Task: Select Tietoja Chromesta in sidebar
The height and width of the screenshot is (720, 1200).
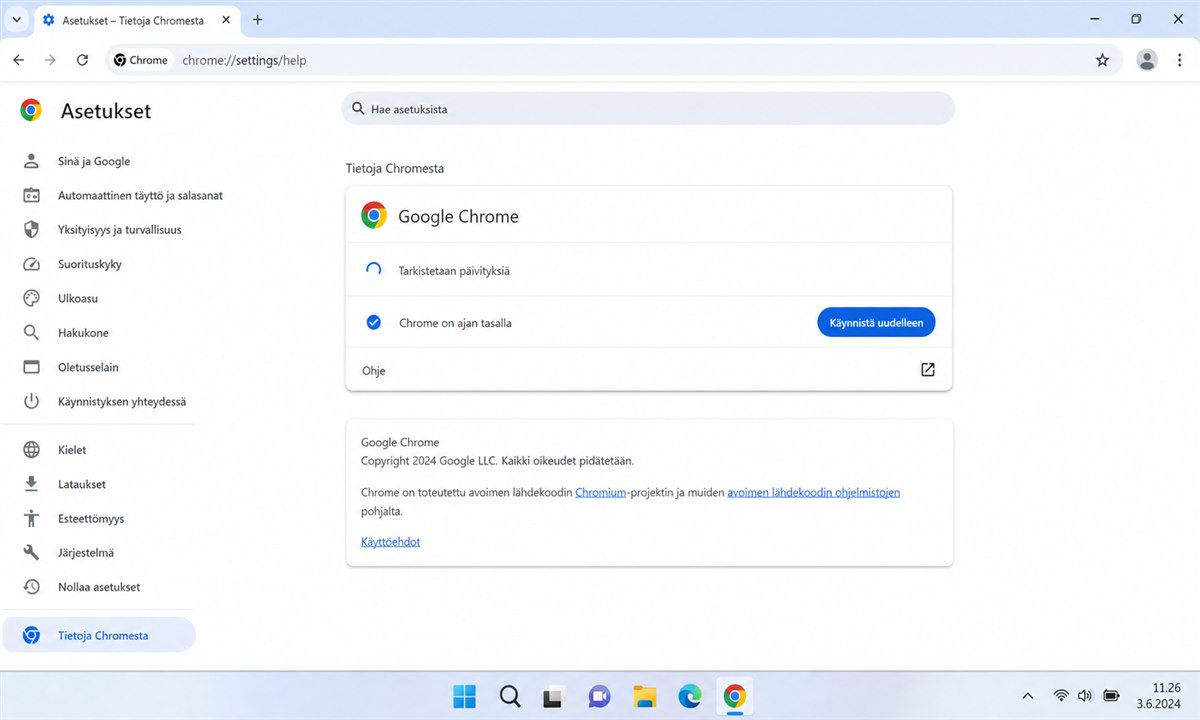Action: [x=98, y=635]
